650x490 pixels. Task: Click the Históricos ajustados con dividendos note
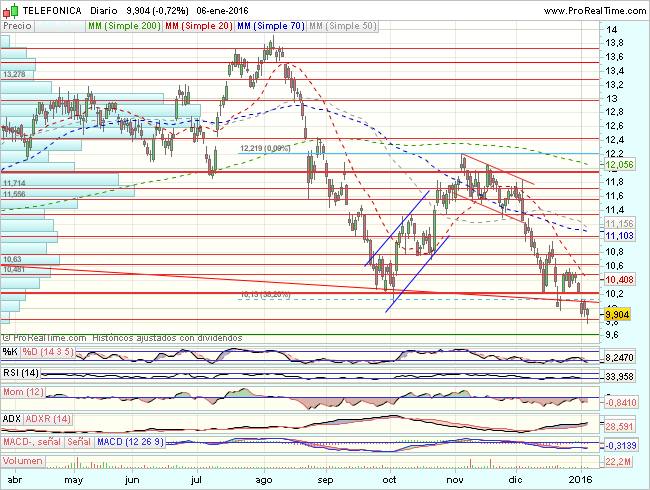(x=167, y=338)
